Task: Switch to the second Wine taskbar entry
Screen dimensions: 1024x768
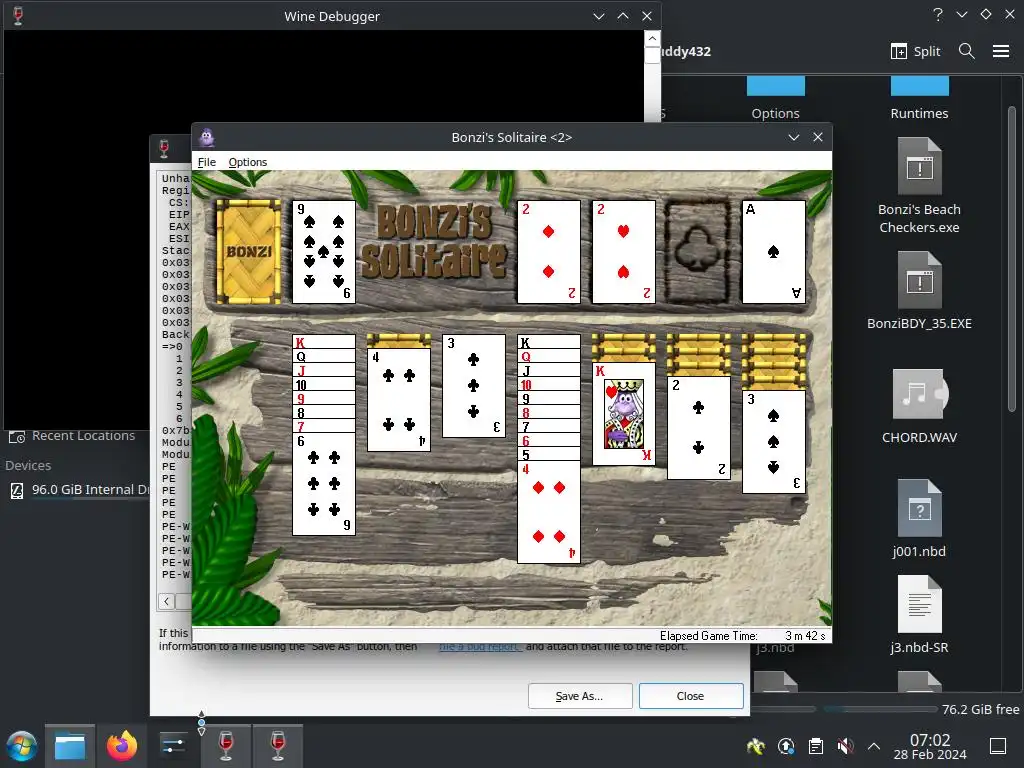Action: [x=278, y=746]
